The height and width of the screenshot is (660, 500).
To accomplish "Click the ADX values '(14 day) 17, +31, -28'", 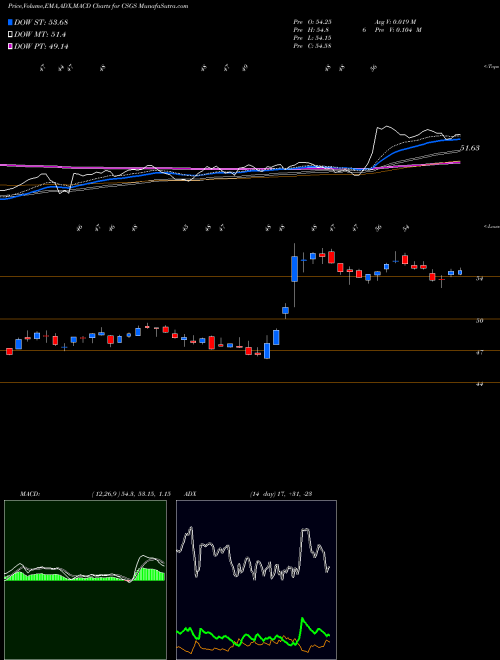I will tap(281, 494).
